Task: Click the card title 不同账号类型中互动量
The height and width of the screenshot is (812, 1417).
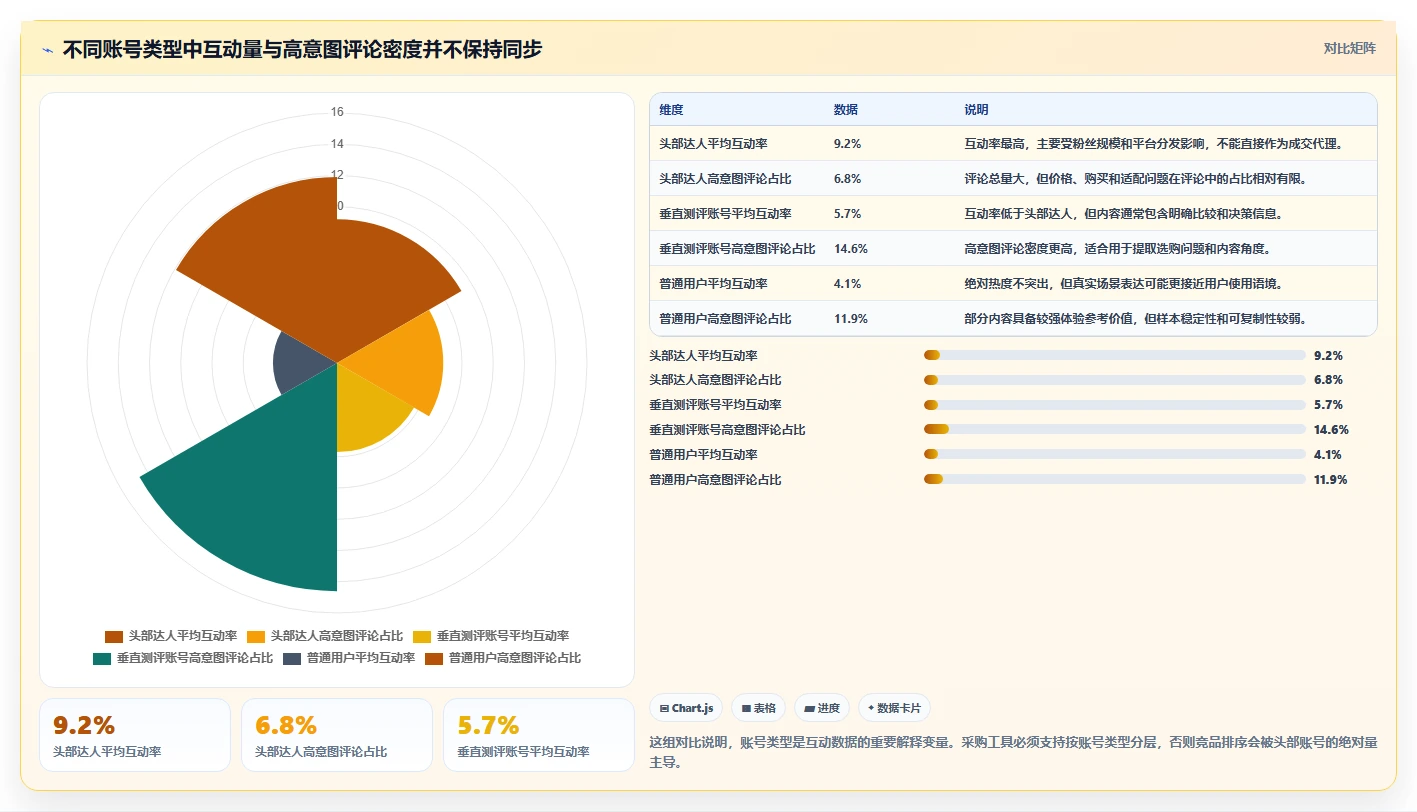Action: coord(302,49)
